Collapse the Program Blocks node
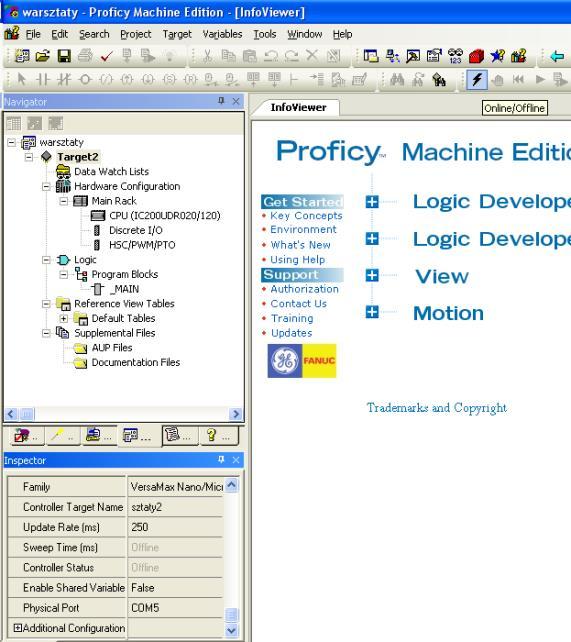 (x=63, y=275)
